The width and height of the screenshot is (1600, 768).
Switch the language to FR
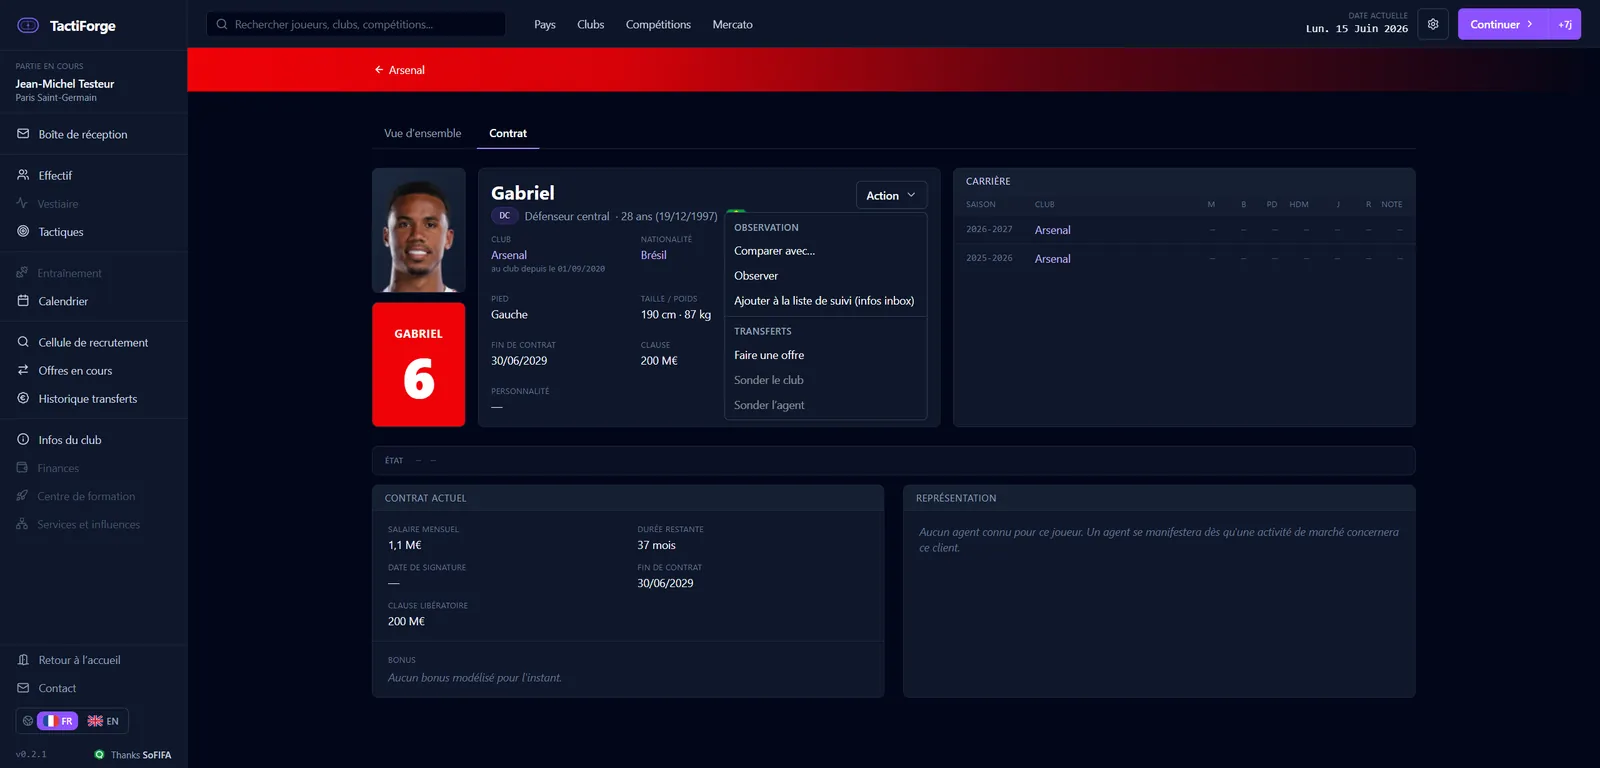58,721
